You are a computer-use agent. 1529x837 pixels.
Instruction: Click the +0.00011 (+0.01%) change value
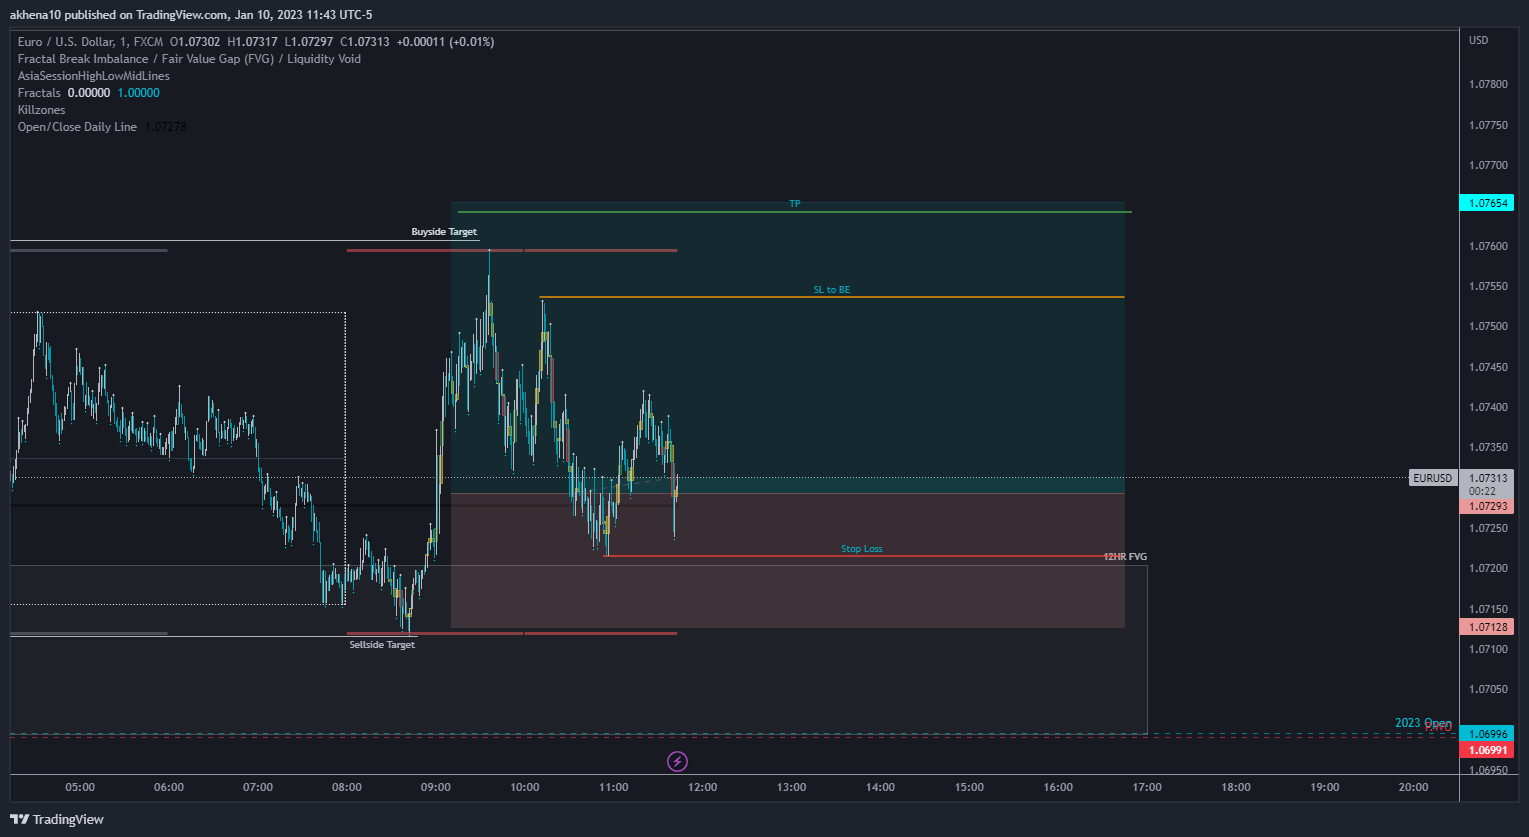(445, 42)
